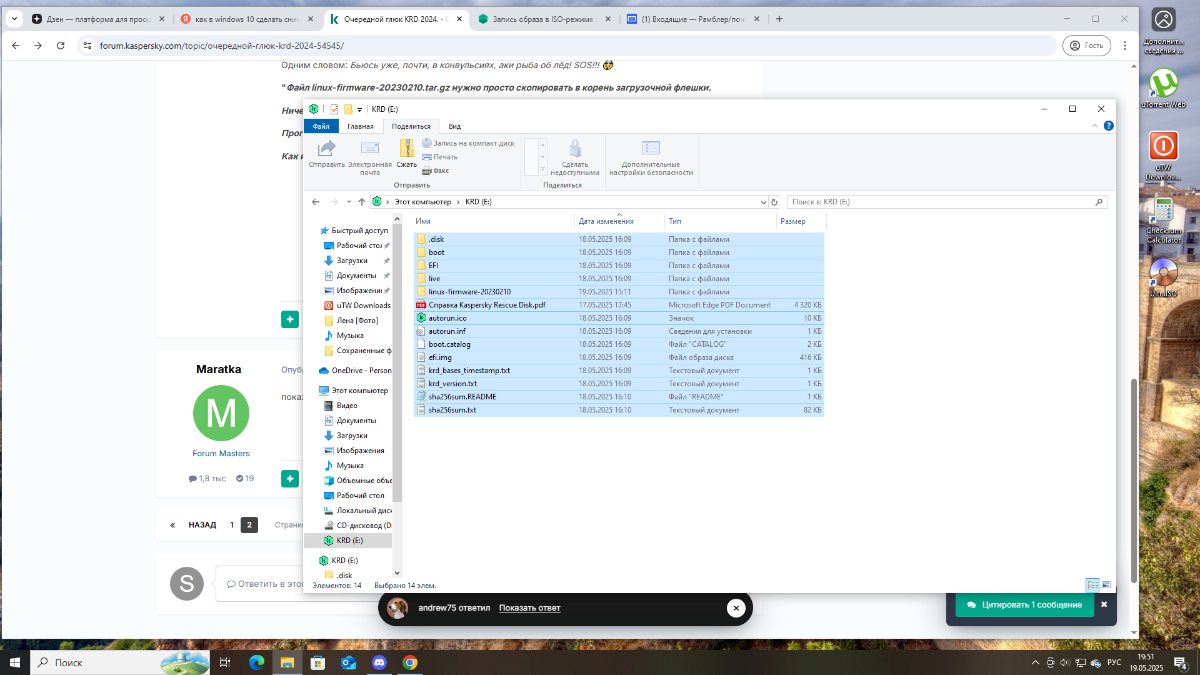Open Discord from the taskbar
The height and width of the screenshot is (675, 1200).
tap(379, 662)
